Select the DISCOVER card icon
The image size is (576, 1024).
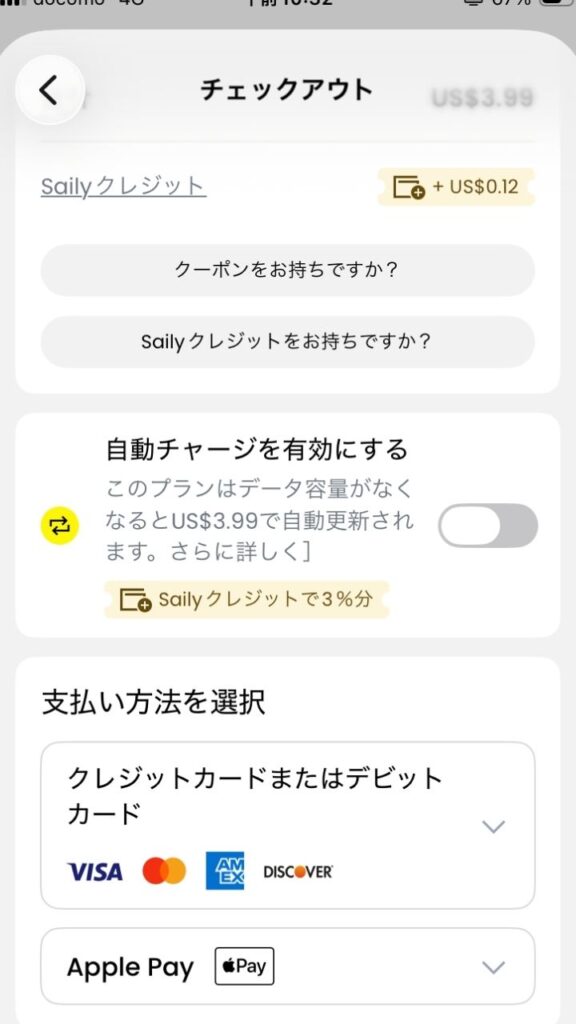(x=296, y=871)
